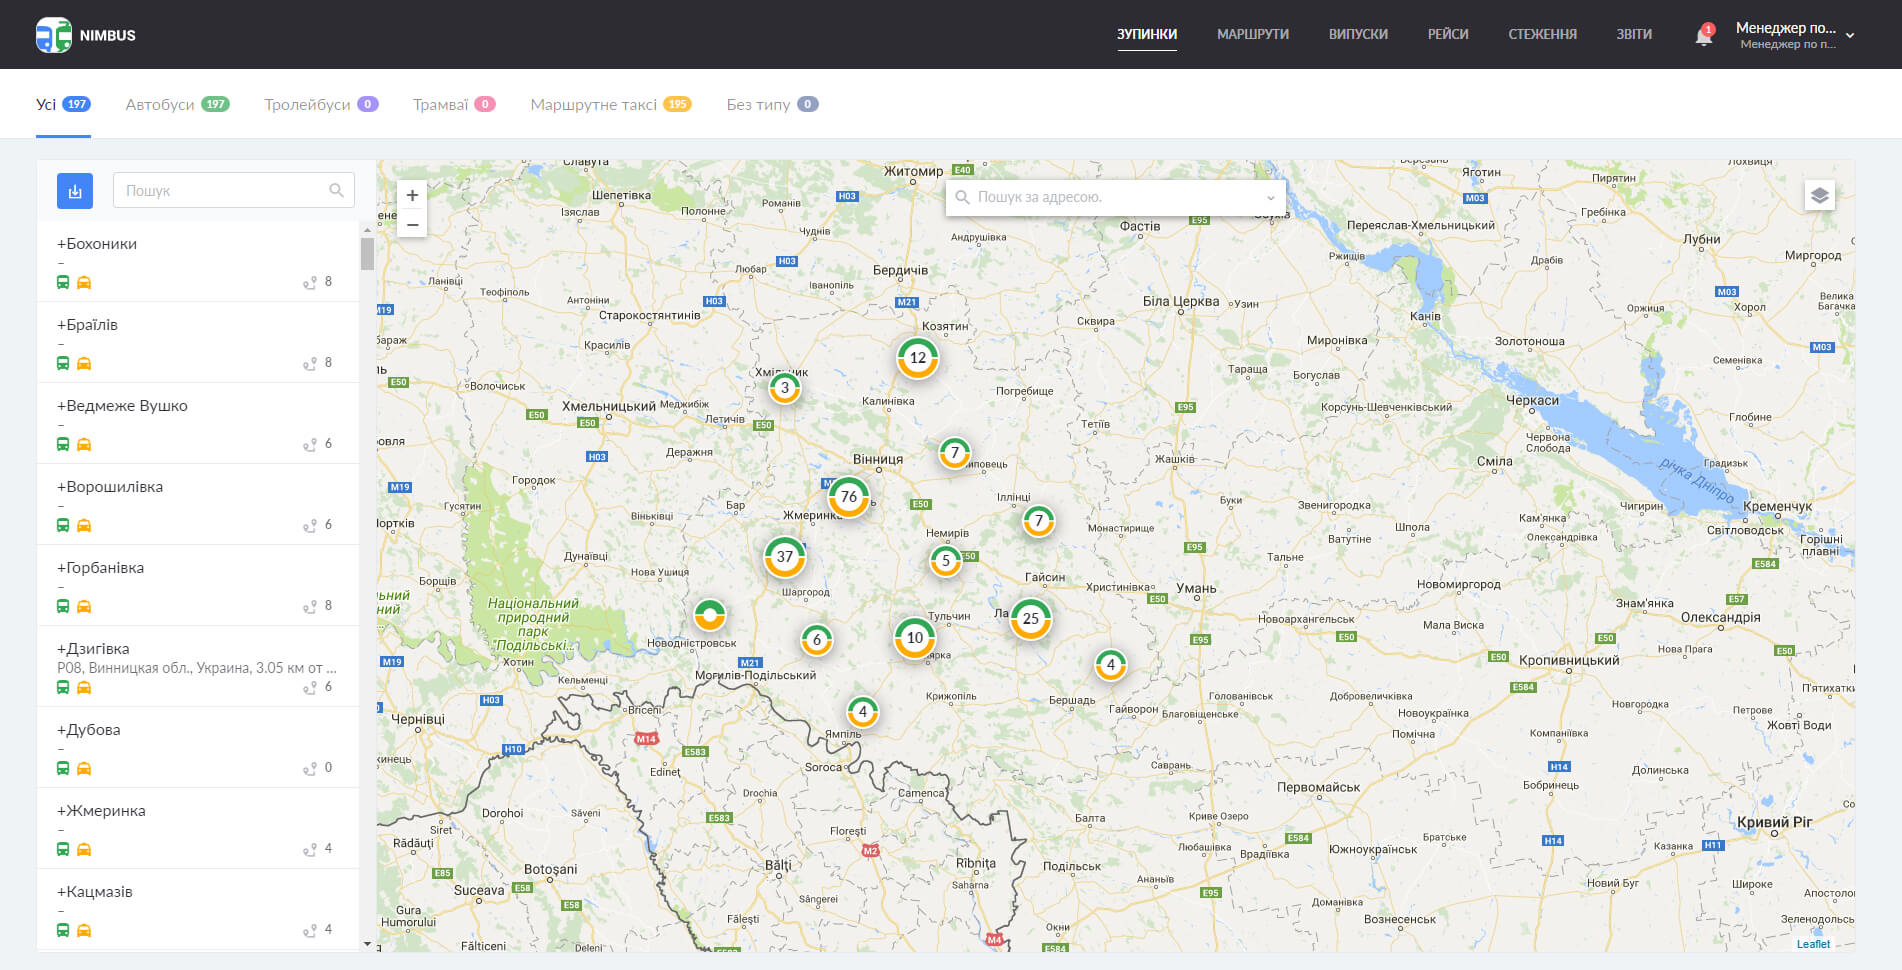Open the notifications bell
The width and height of the screenshot is (1902, 970).
click(x=1704, y=36)
